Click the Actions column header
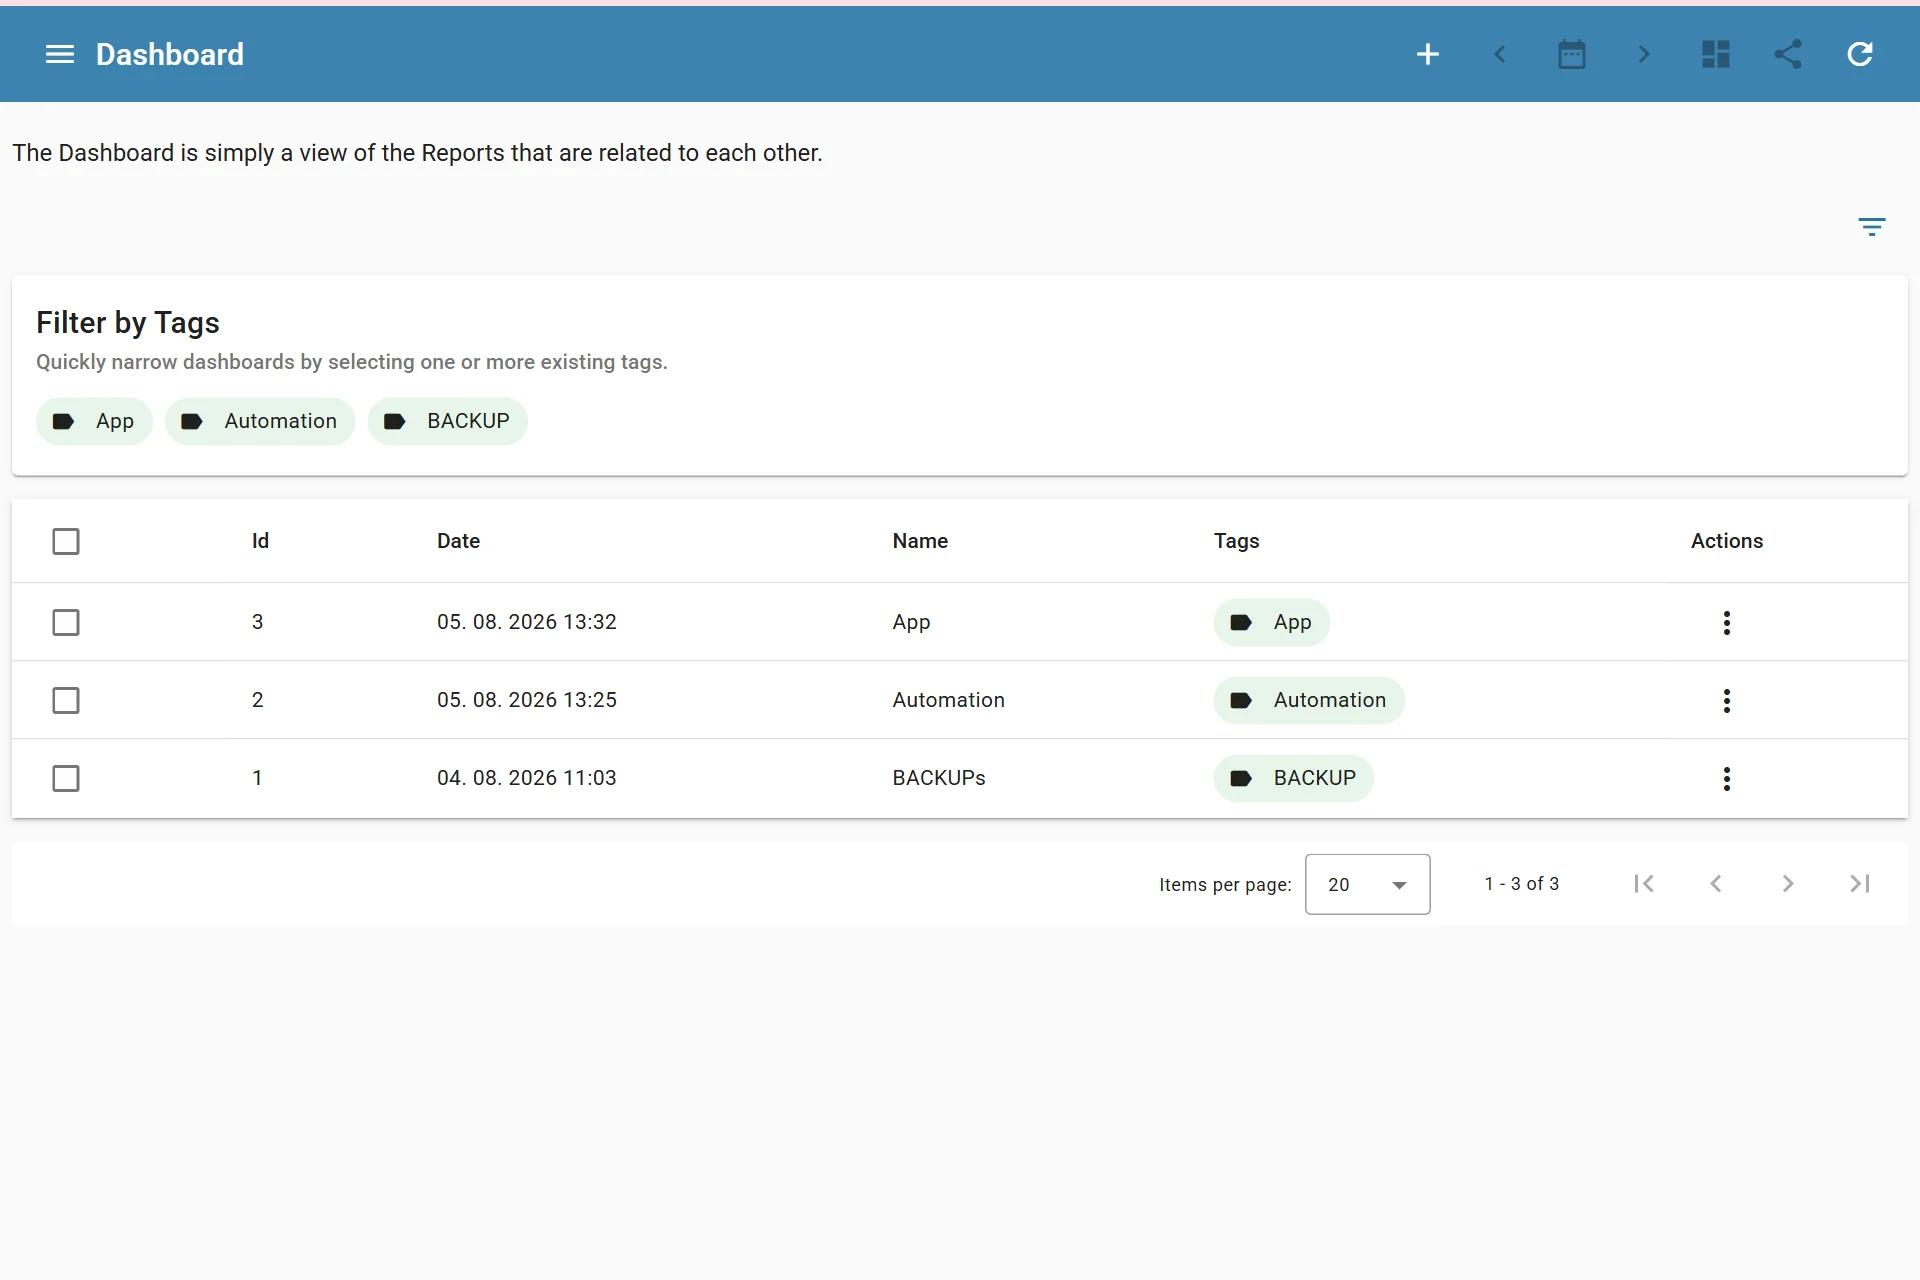The image size is (1920, 1280). [1727, 541]
